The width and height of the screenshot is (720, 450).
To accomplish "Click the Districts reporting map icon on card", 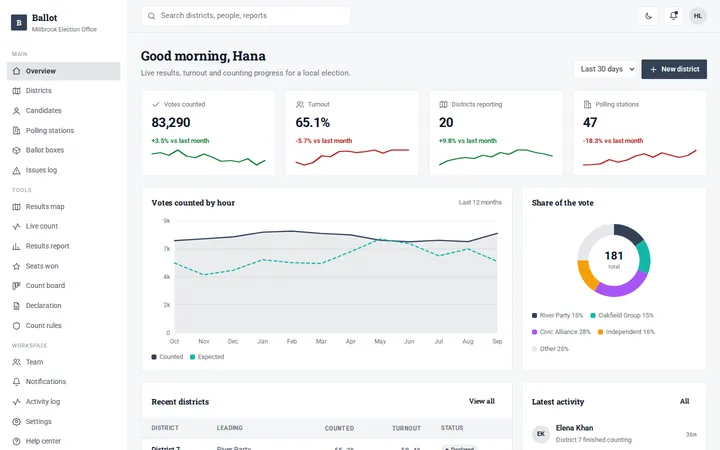I will point(443,104).
